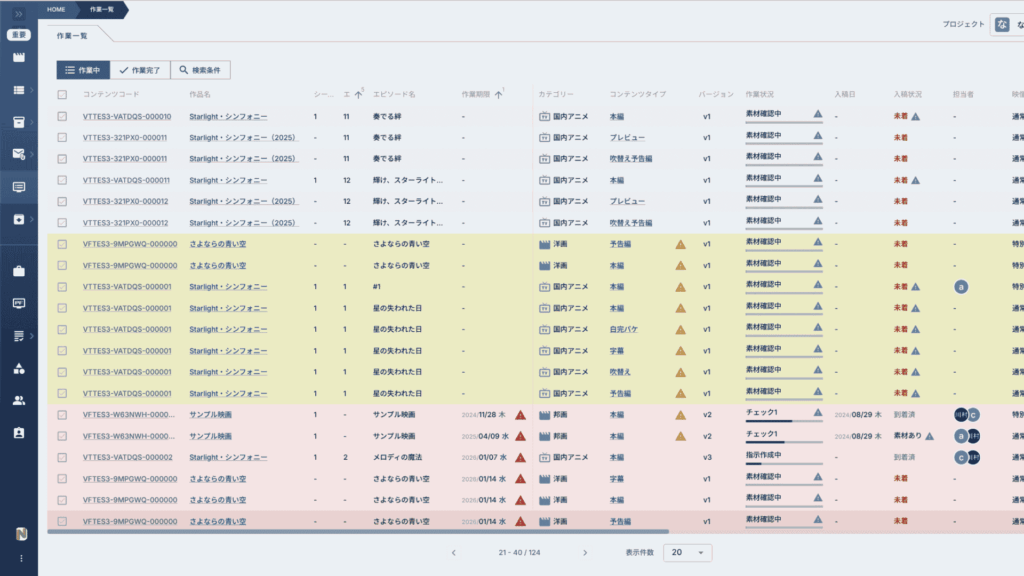Image resolution: width=1024 pixels, height=576 pixels.
Task: Open the vertical dots menu at sidebar bottom
Action: (x=21, y=558)
